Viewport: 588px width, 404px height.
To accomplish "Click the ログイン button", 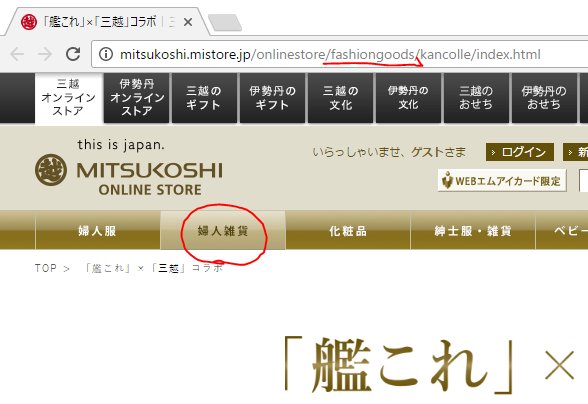I will 520,152.
